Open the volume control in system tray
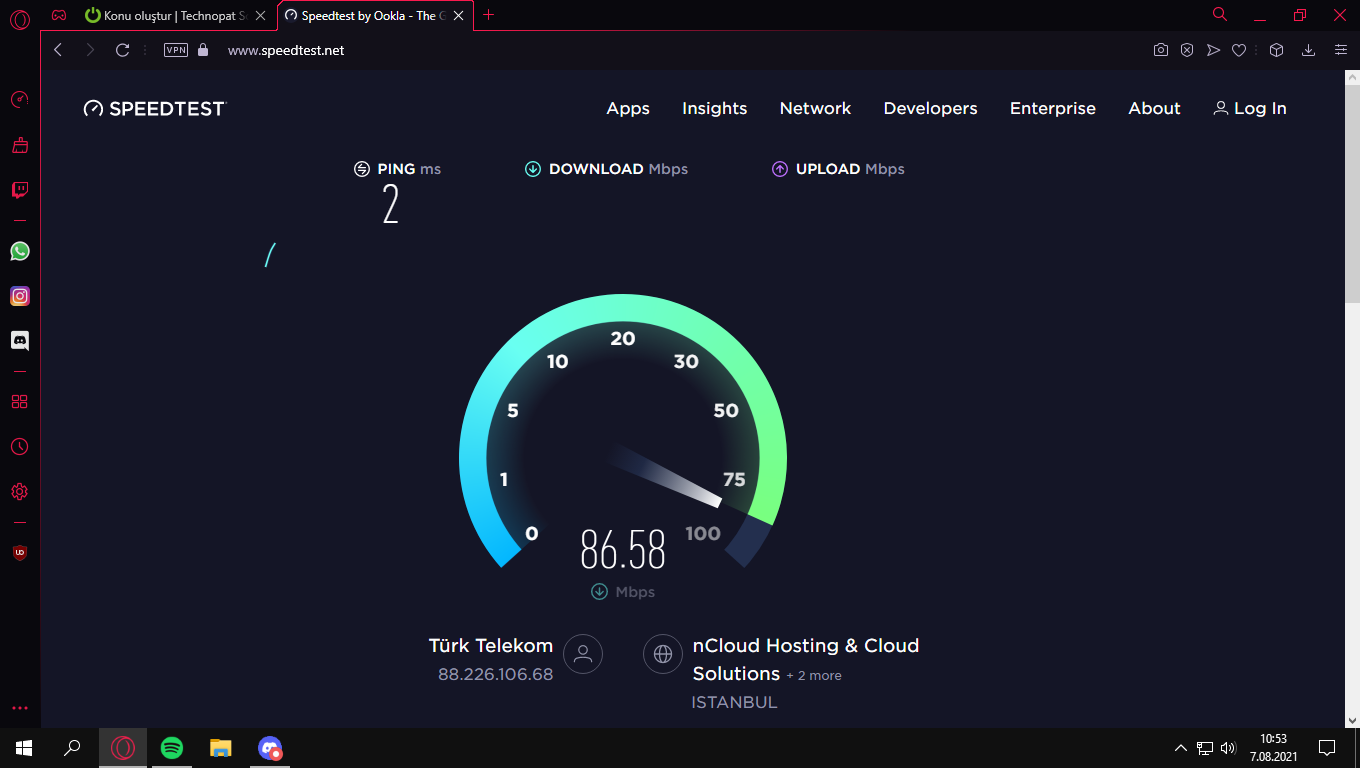This screenshot has width=1360, height=768. point(1229,748)
